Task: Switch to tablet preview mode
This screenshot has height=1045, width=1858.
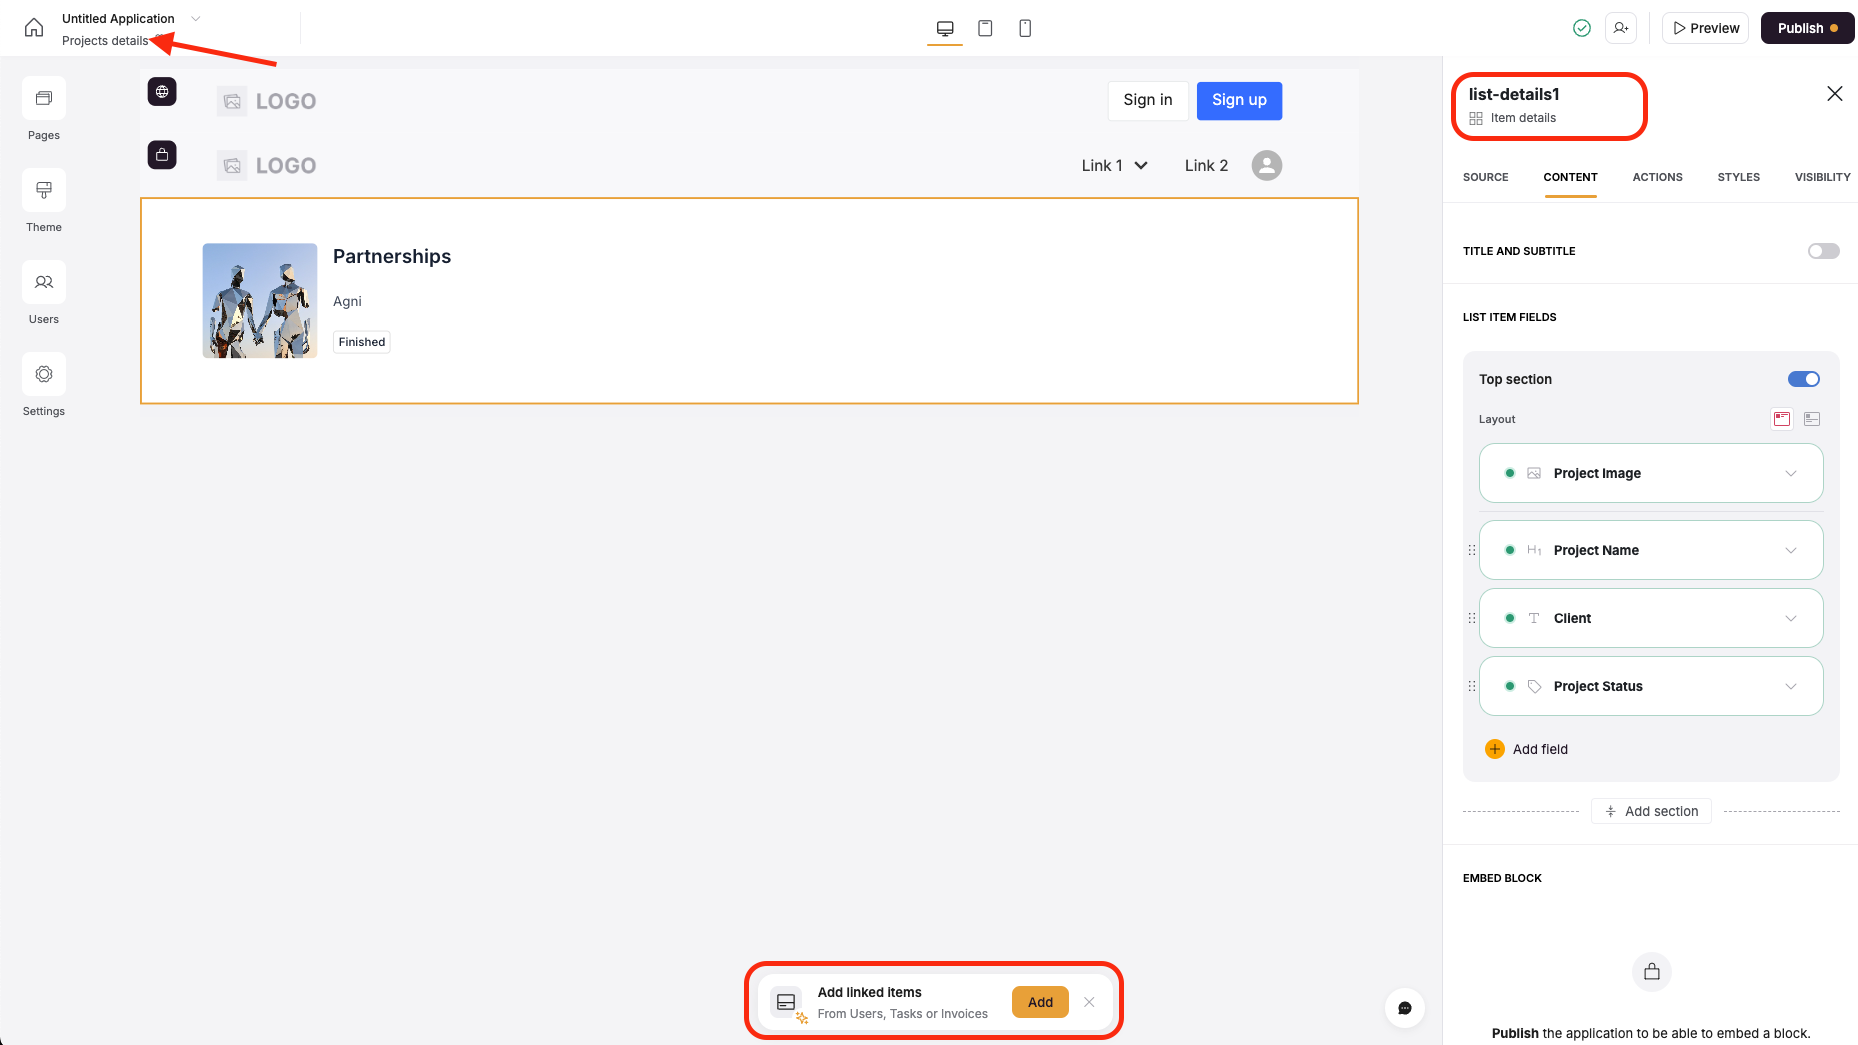Action: (x=985, y=28)
